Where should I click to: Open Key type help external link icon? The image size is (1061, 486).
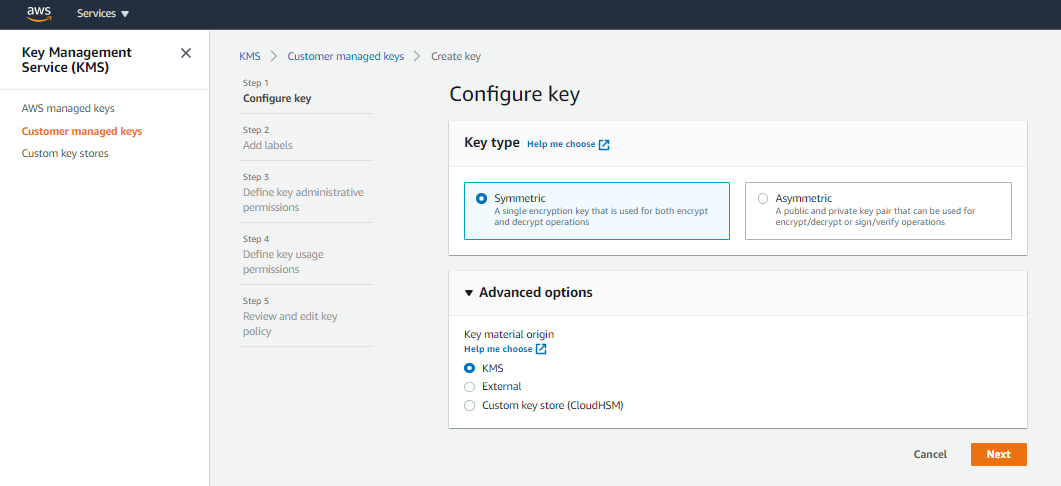[x=604, y=145]
